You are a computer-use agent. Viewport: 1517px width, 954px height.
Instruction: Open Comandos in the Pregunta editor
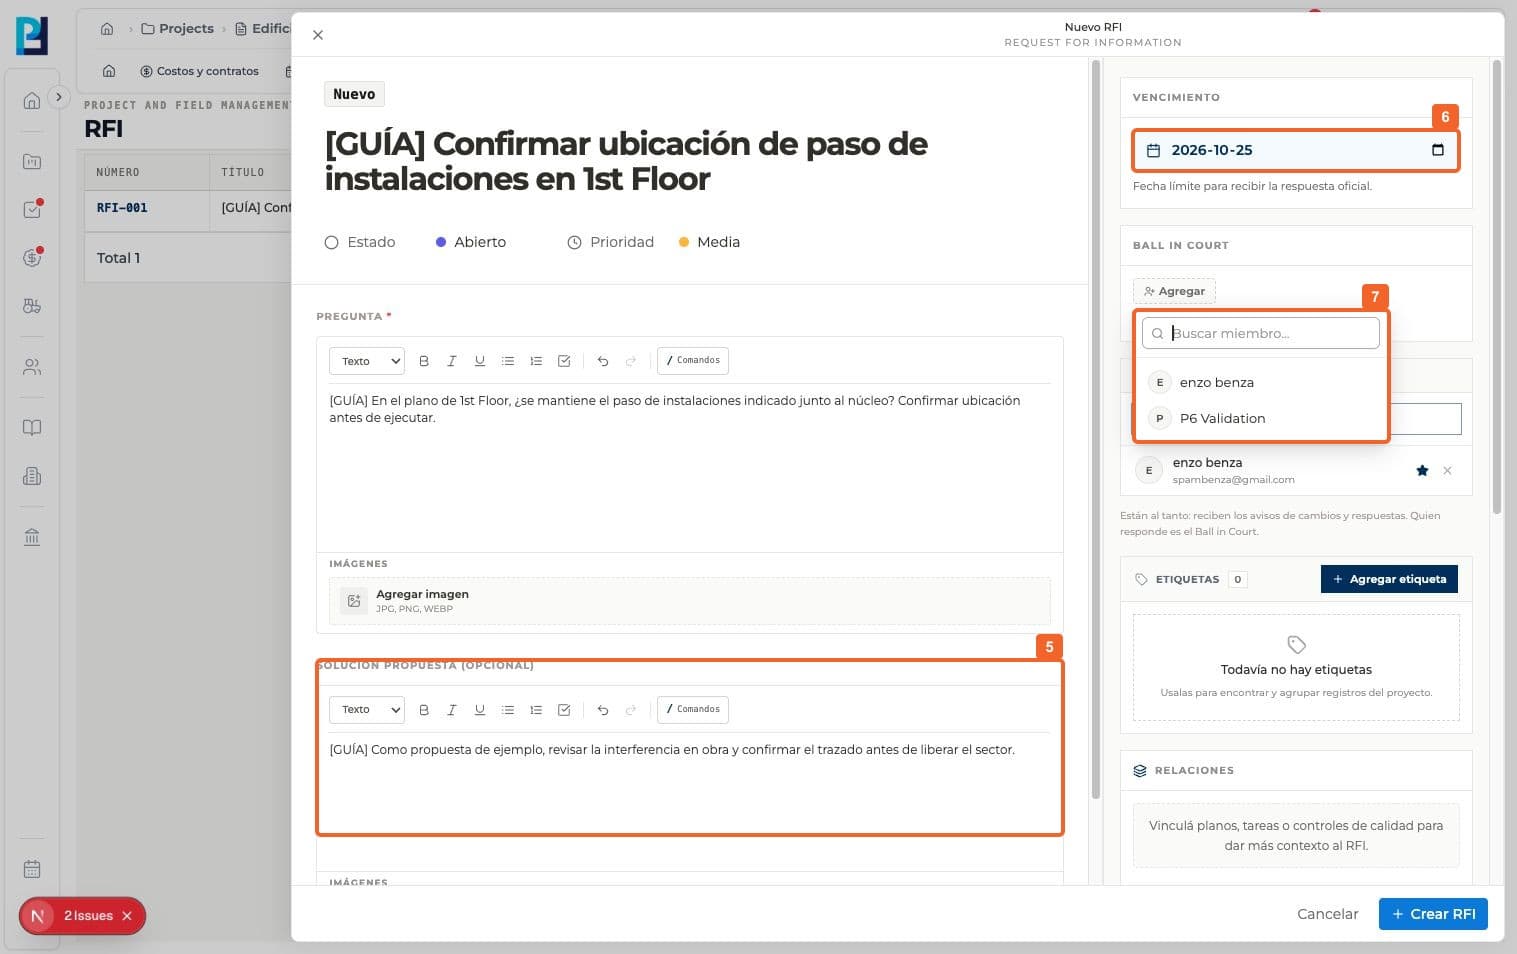693,361
